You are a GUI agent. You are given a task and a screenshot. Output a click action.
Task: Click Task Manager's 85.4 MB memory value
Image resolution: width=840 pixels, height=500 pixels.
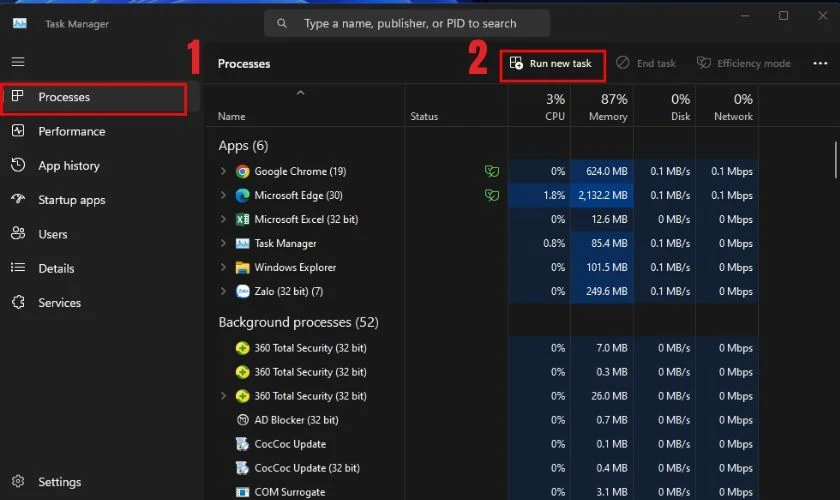tap(609, 243)
